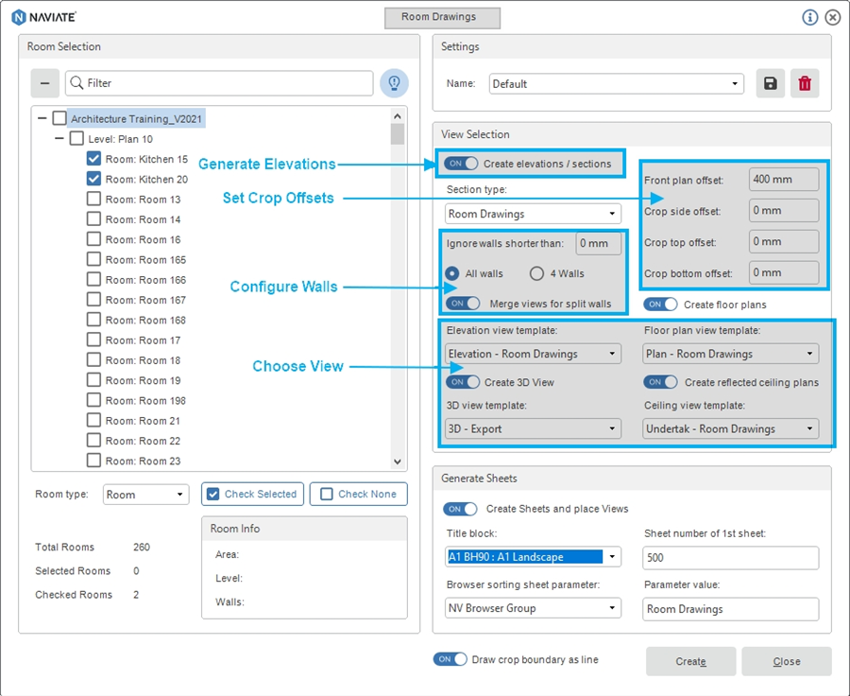The height and width of the screenshot is (696, 850).
Task: Select the 4 Walls radio button
Action: (x=537, y=273)
